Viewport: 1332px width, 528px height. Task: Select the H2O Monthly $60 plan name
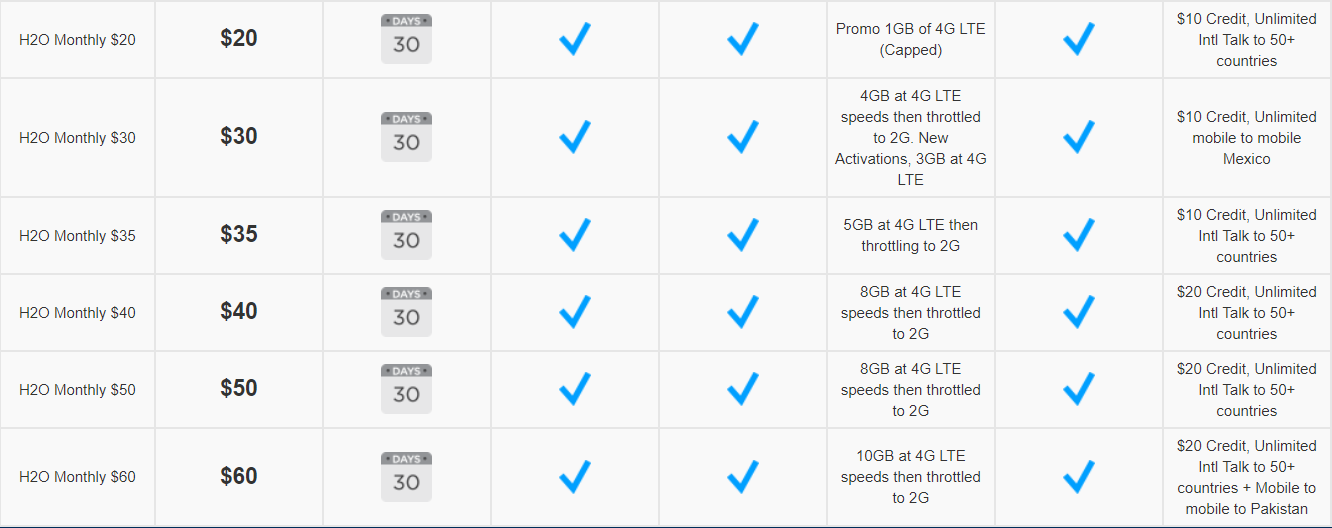(x=77, y=477)
